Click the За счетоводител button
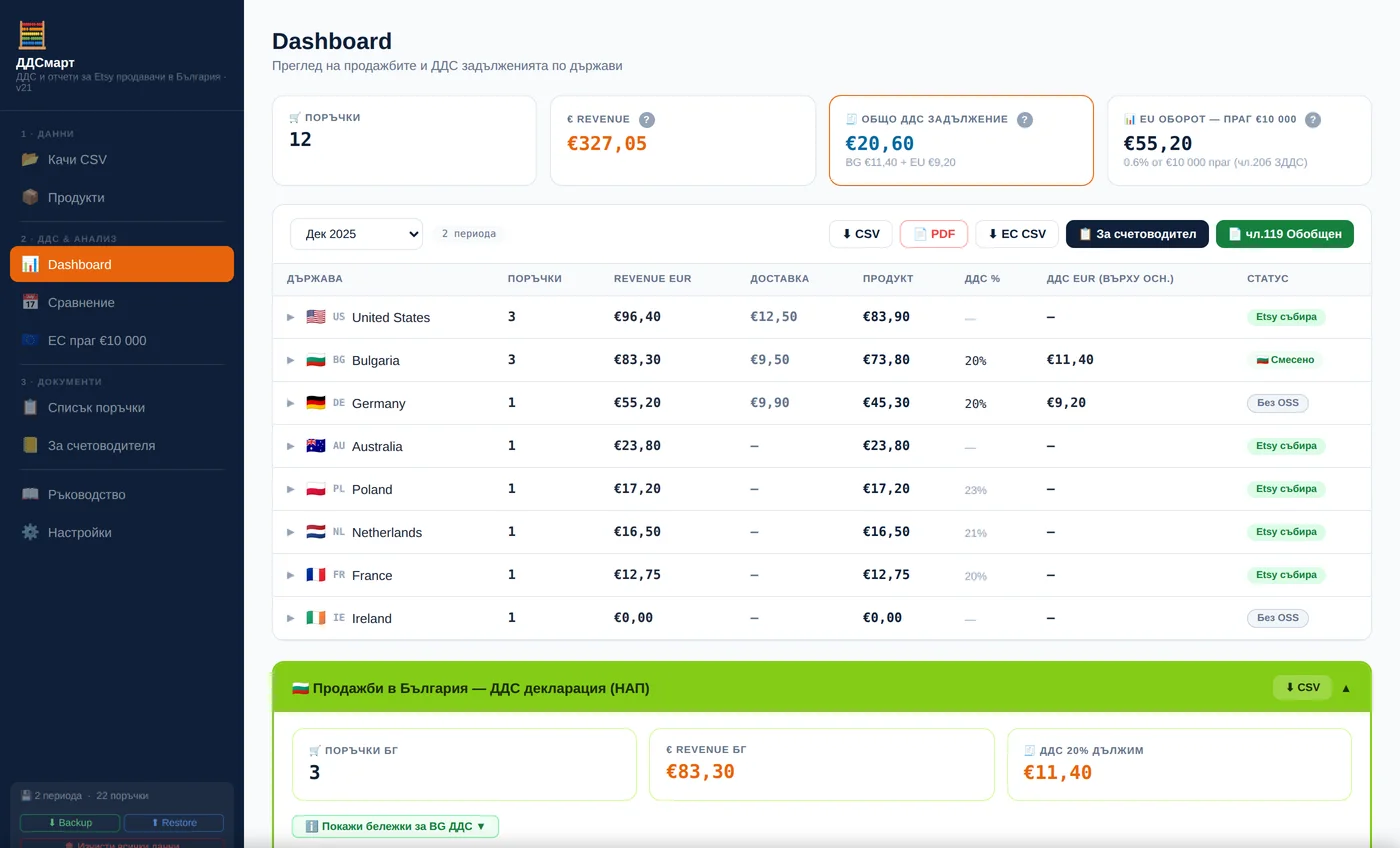Screen dimensions: 1400x848 tap(1137, 234)
